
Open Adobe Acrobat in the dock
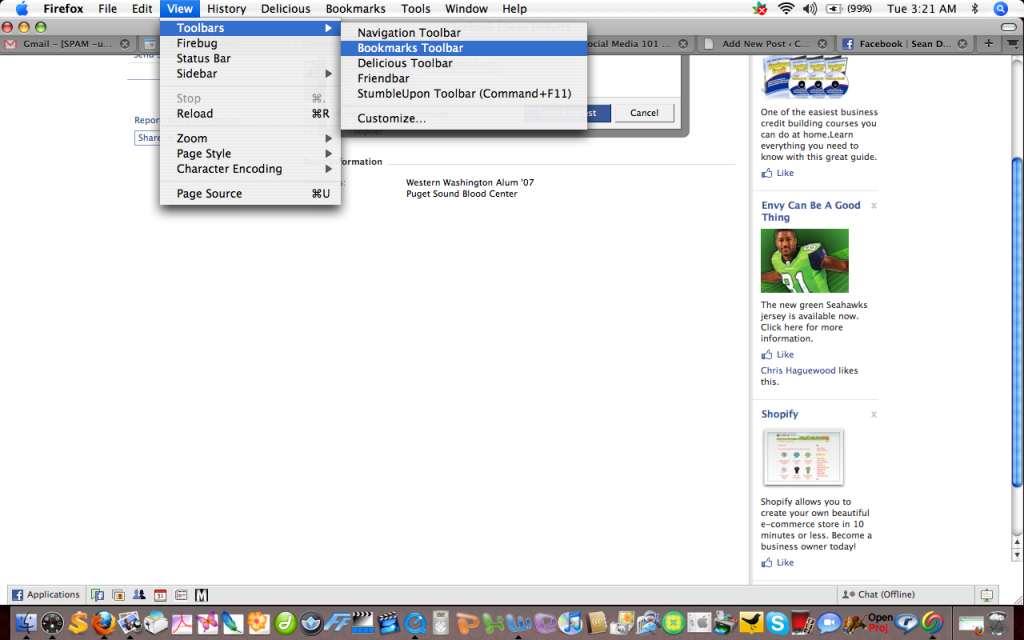182,624
